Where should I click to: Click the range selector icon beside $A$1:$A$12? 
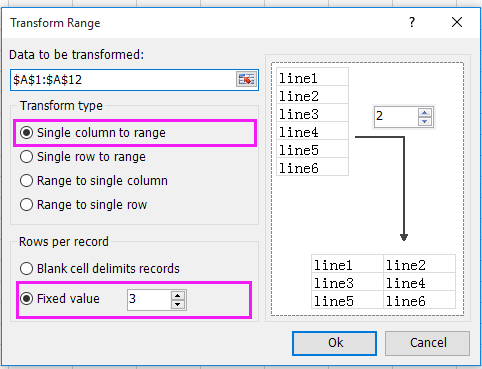tap(247, 80)
